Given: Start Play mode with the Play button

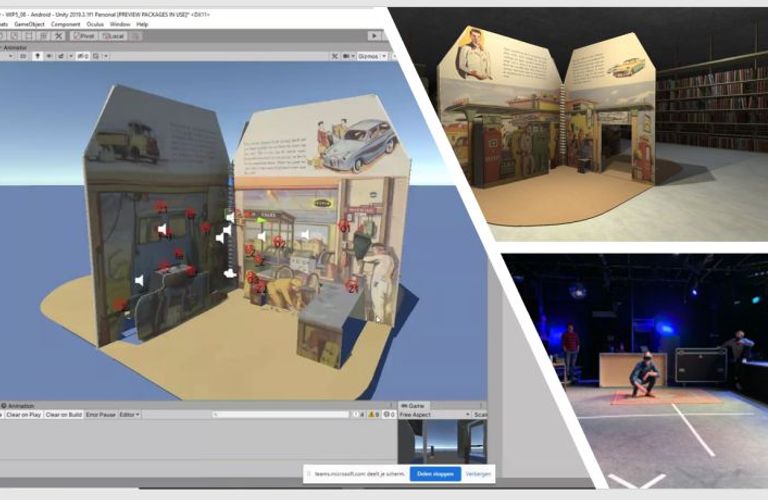Looking at the screenshot, I should coord(374,35).
